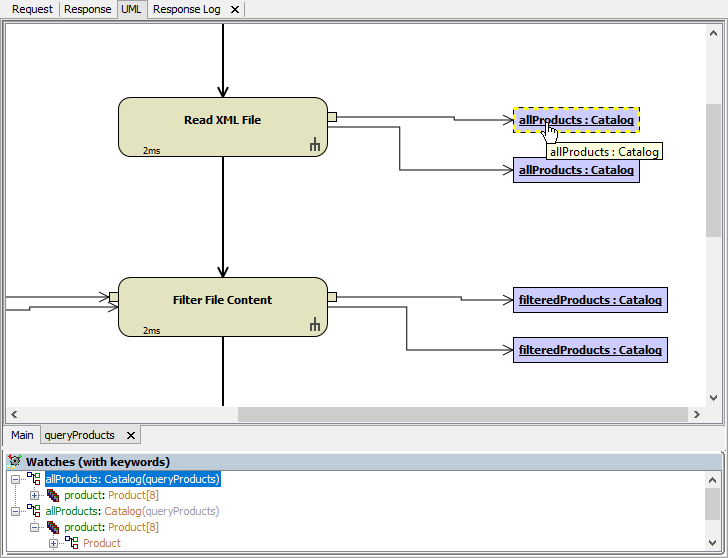Open the Response tab
The height and width of the screenshot is (558, 728).
[x=88, y=9]
